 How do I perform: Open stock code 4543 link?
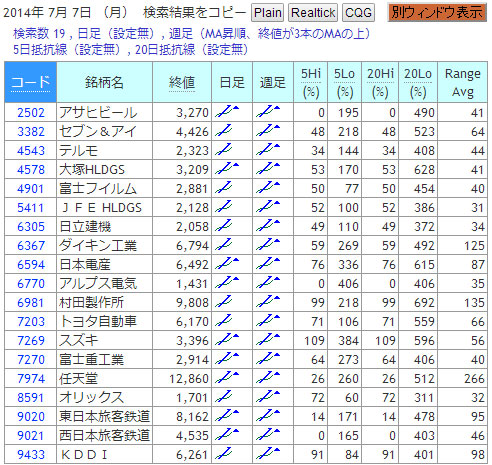coord(31,151)
